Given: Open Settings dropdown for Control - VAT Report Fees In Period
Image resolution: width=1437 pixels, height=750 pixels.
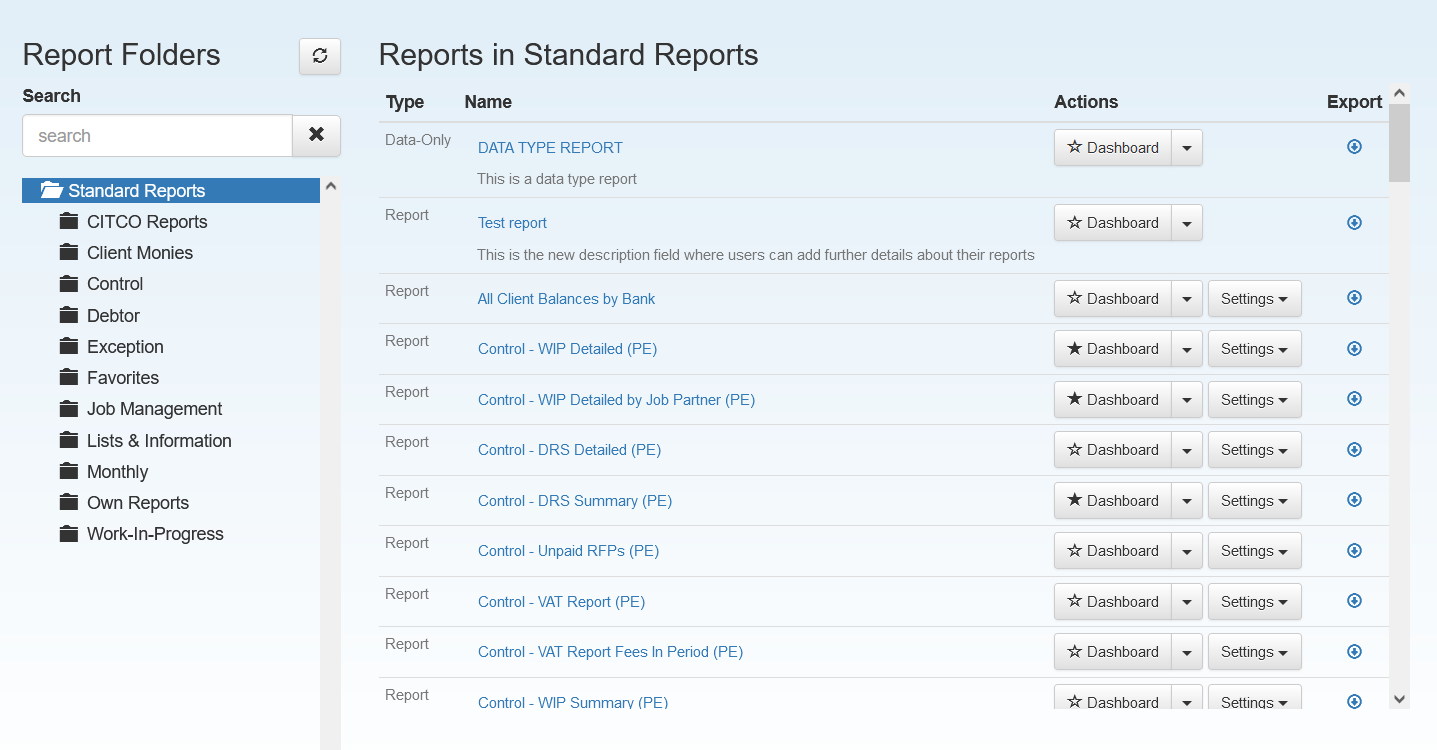Looking at the screenshot, I should (1254, 651).
